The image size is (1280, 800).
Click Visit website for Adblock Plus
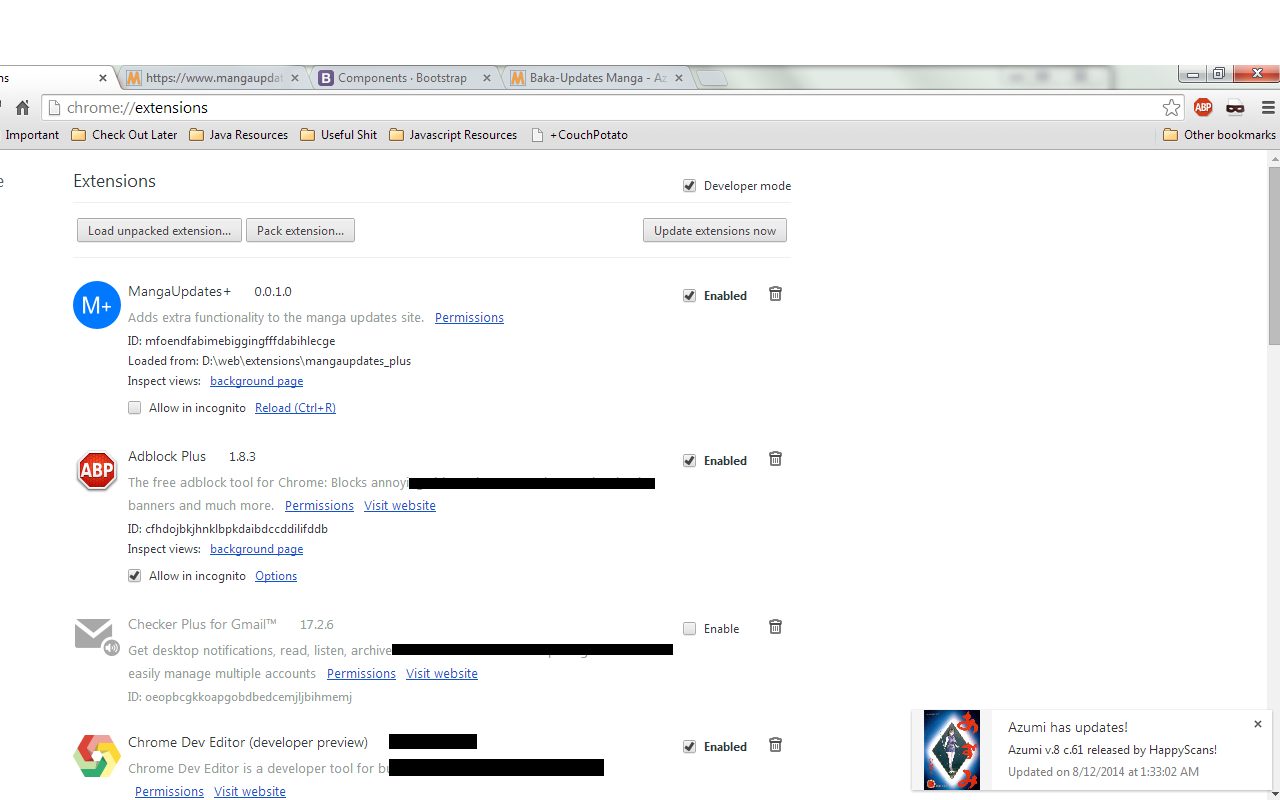click(x=400, y=506)
